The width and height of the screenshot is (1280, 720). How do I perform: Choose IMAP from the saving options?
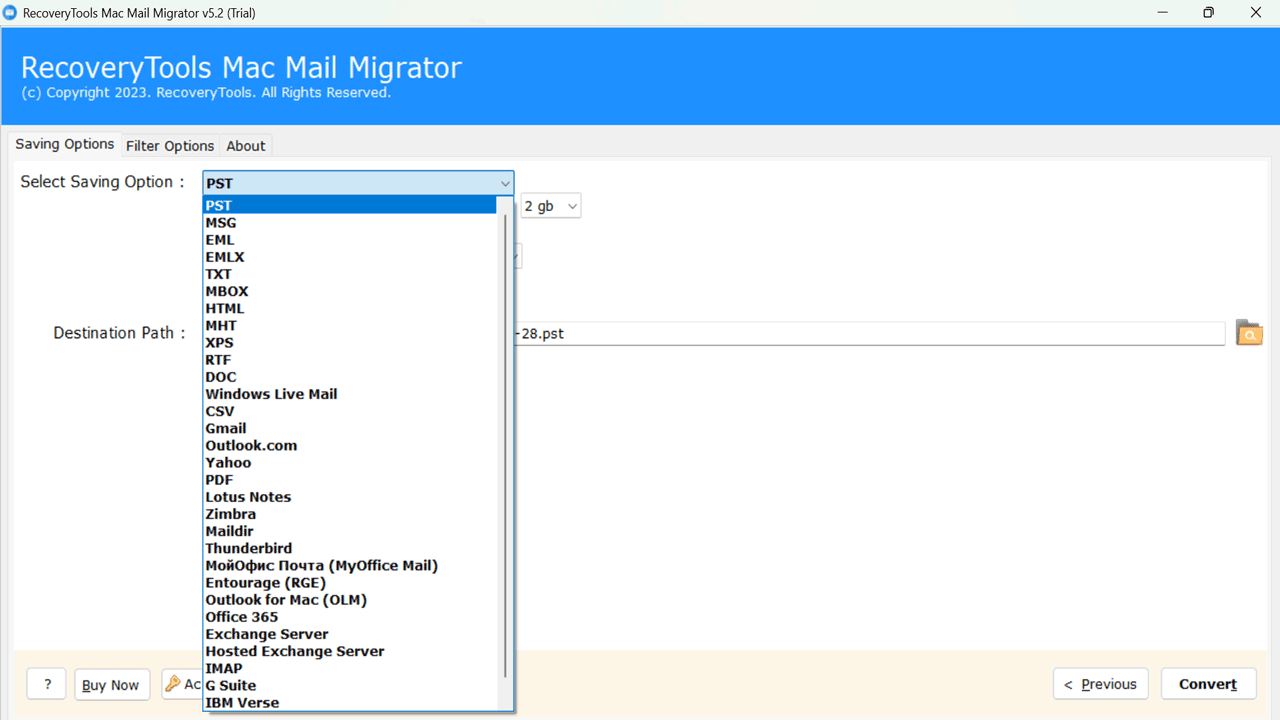coord(350,668)
